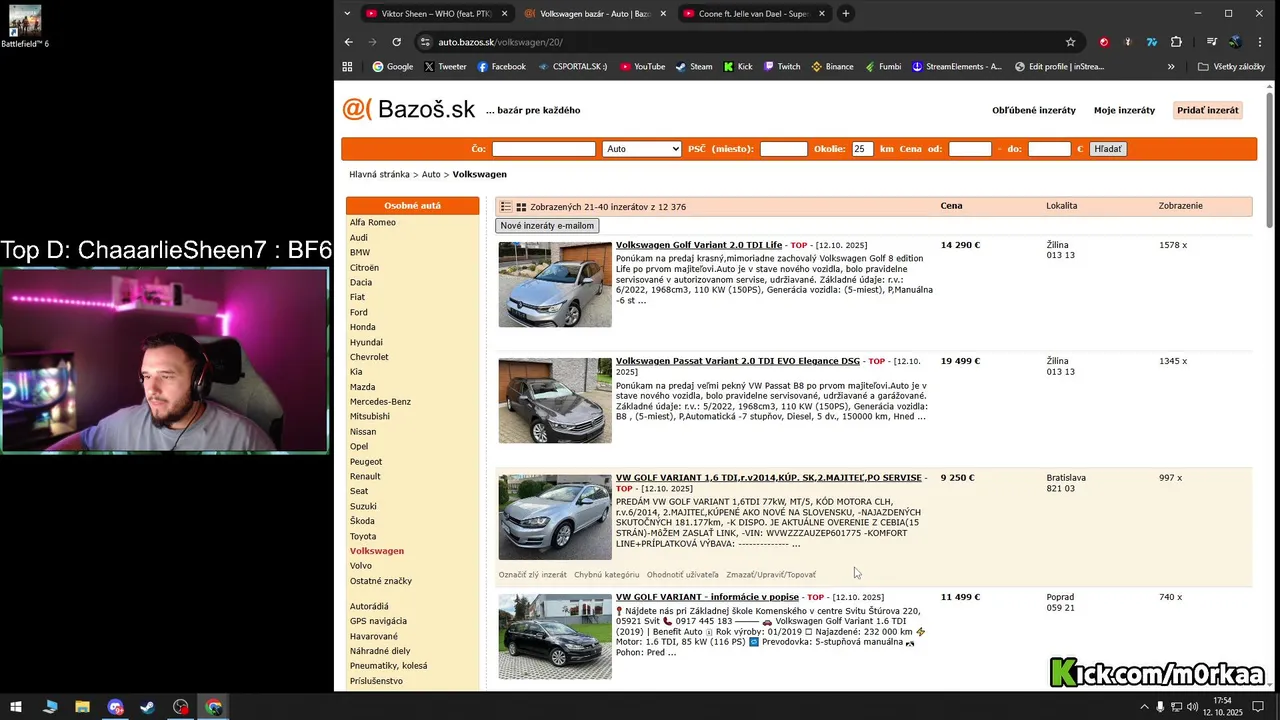The image size is (1280, 720).
Task: Show the hidden bookmarks overflow chevron
Action: pyautogui.click(x=1171, y=67)
